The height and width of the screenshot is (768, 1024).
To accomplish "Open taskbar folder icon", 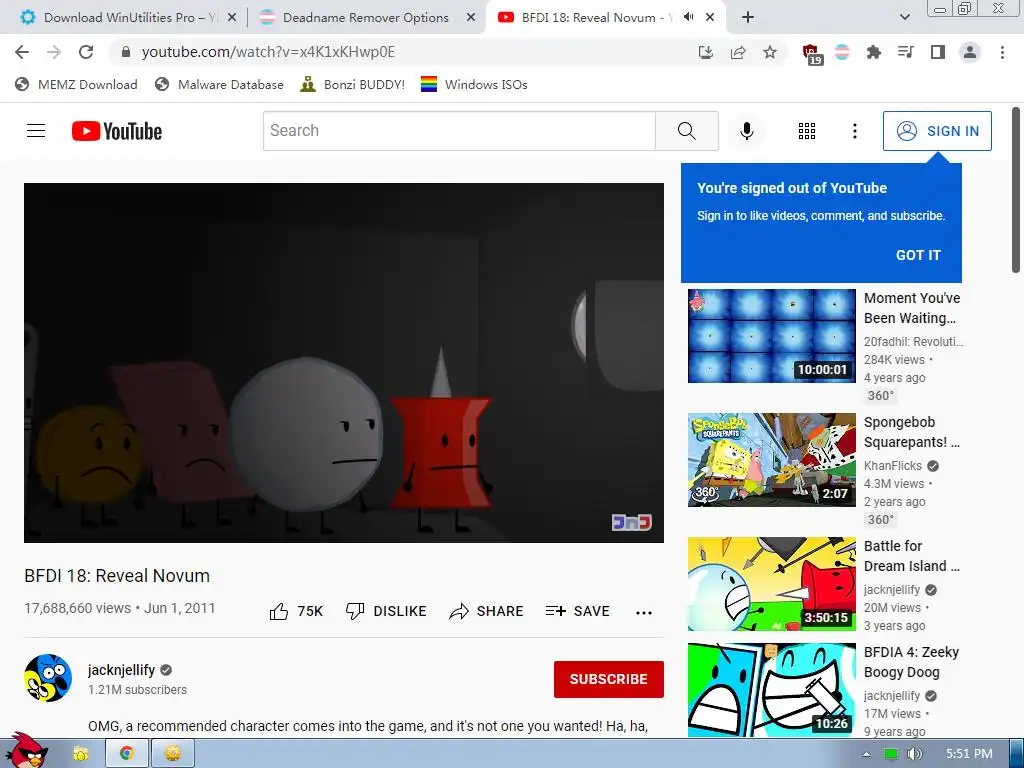I will 80,754.
